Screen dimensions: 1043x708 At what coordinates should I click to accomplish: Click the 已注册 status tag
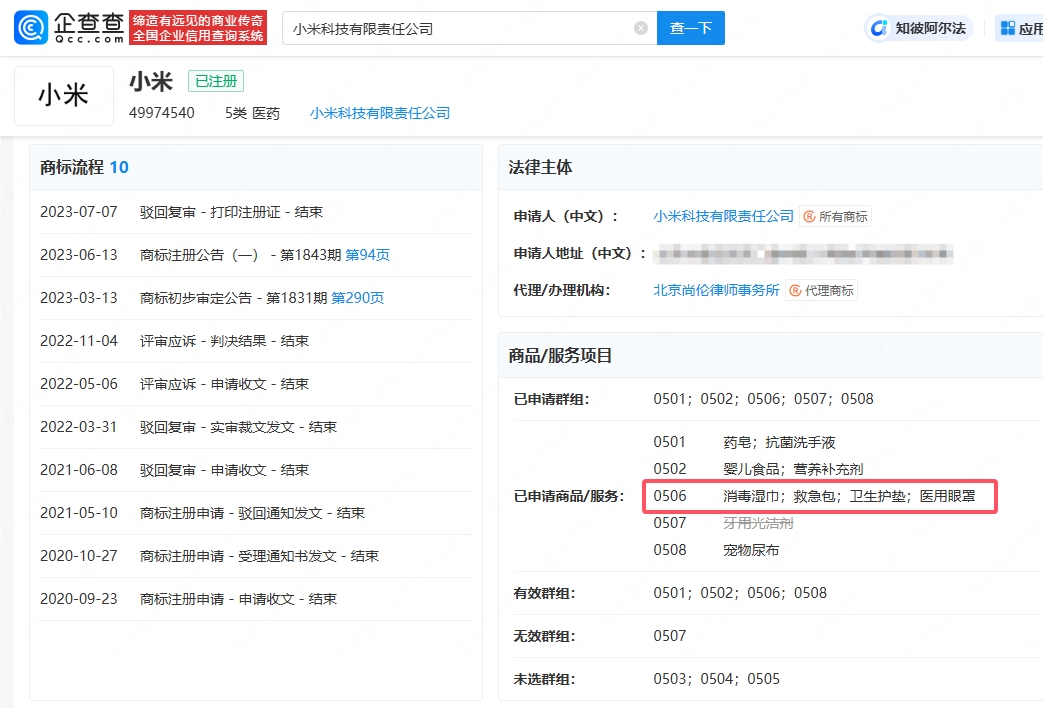pos(216,82)
